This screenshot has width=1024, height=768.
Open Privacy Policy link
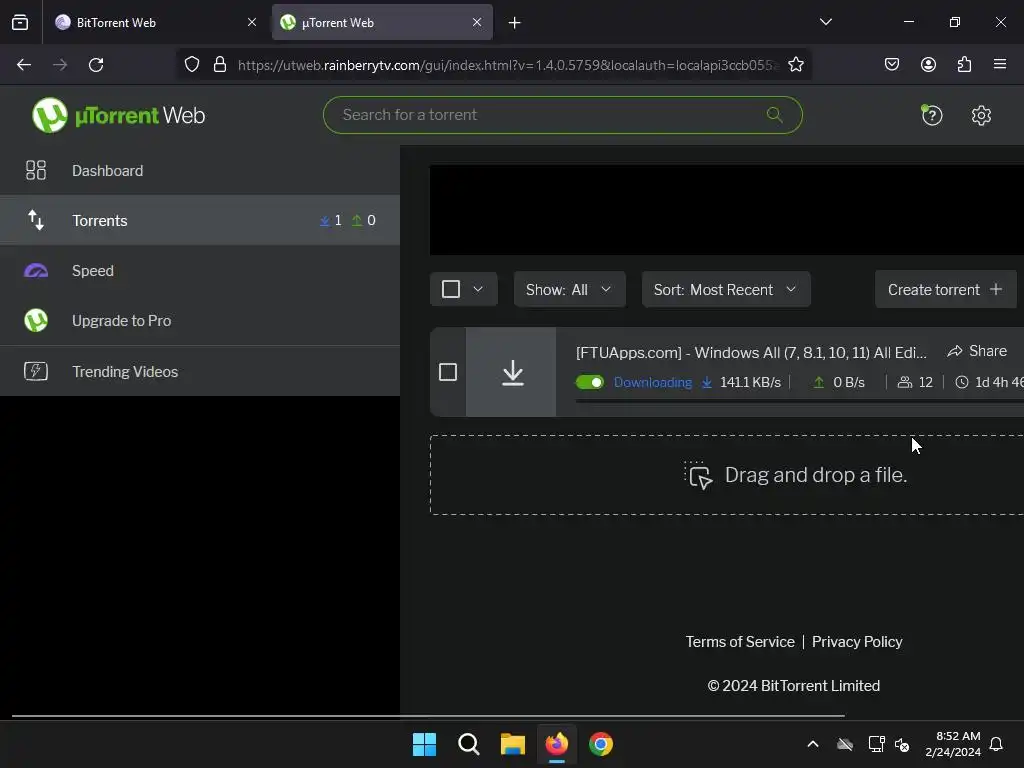click(x=857, y=642)
